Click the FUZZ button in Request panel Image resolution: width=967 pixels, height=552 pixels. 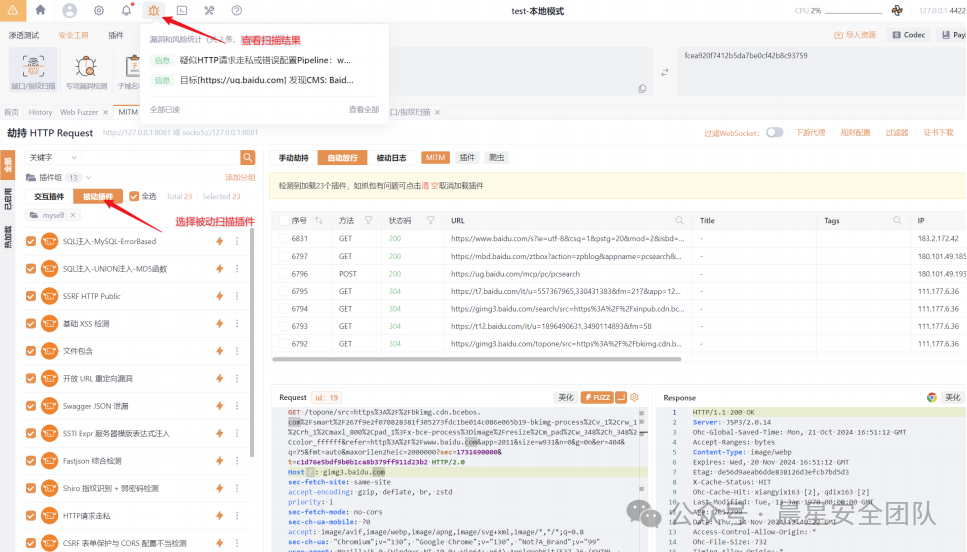(597, 397)
